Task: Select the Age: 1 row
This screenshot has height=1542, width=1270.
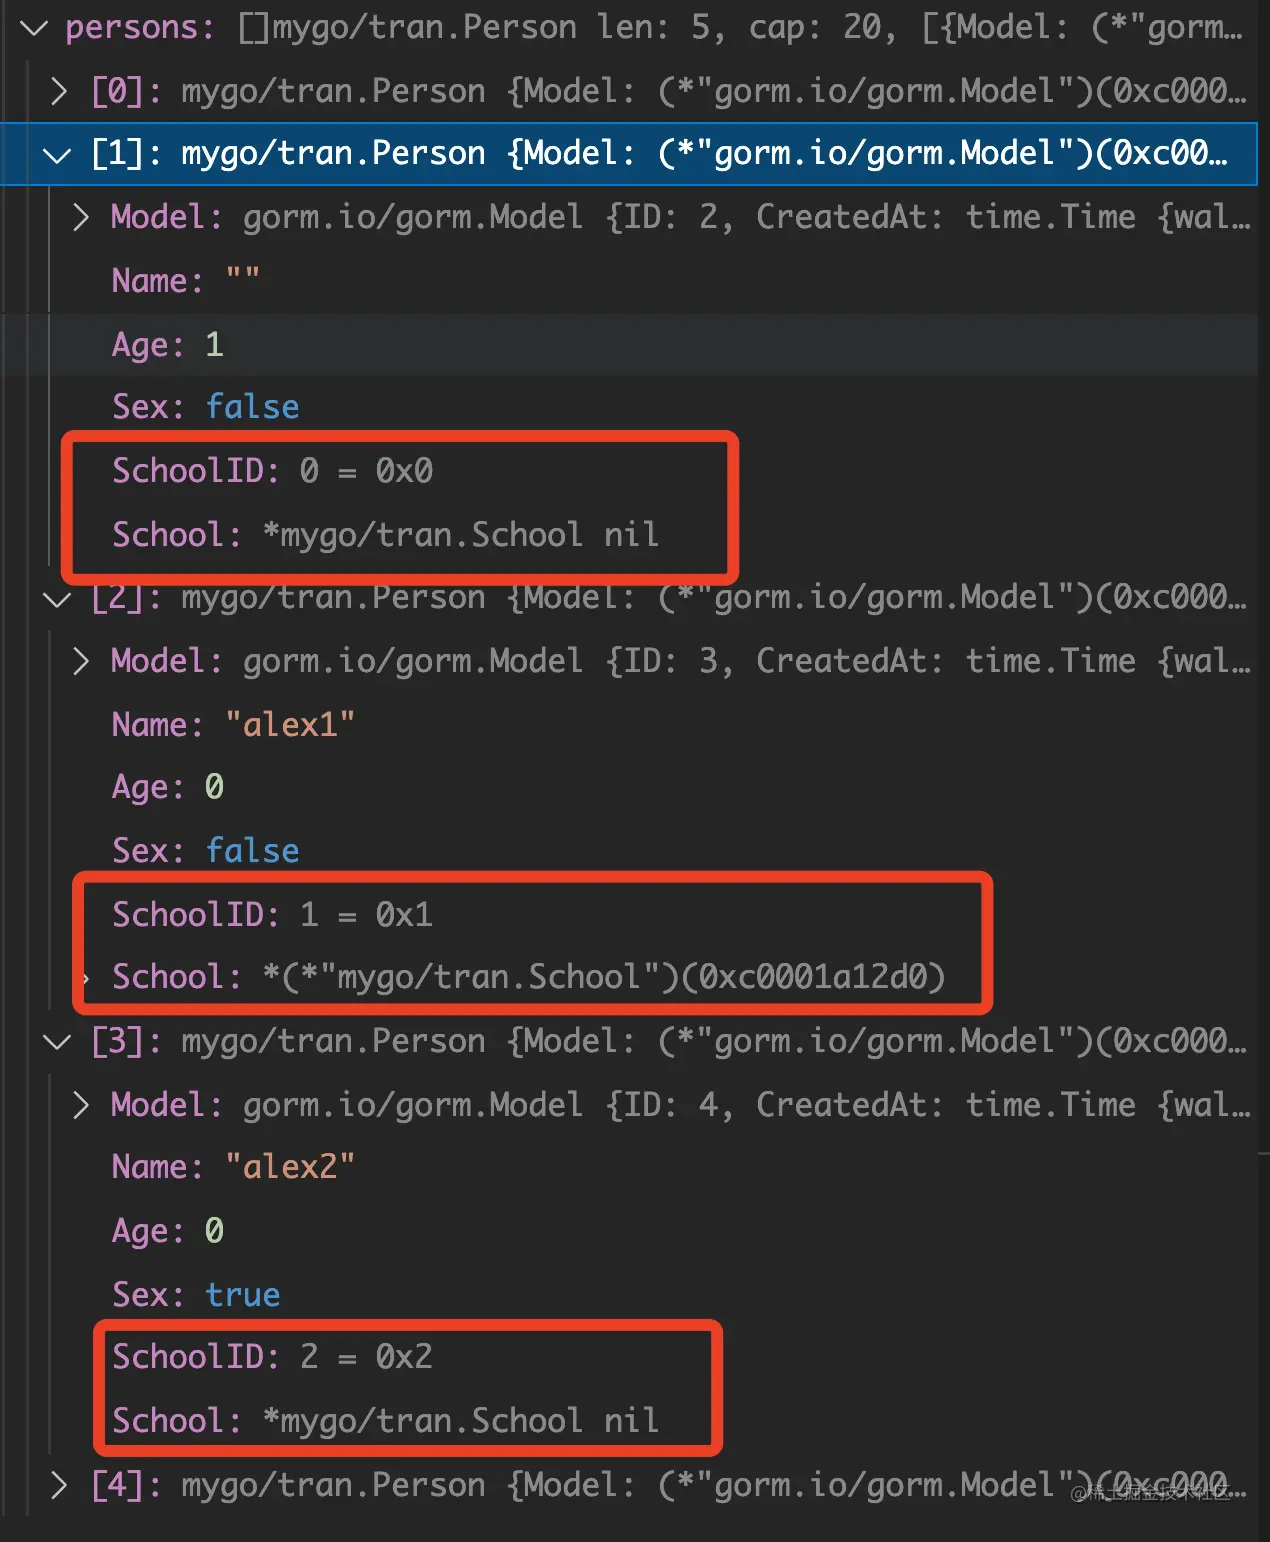Action: pyautogui.click(x=630, y=344)
